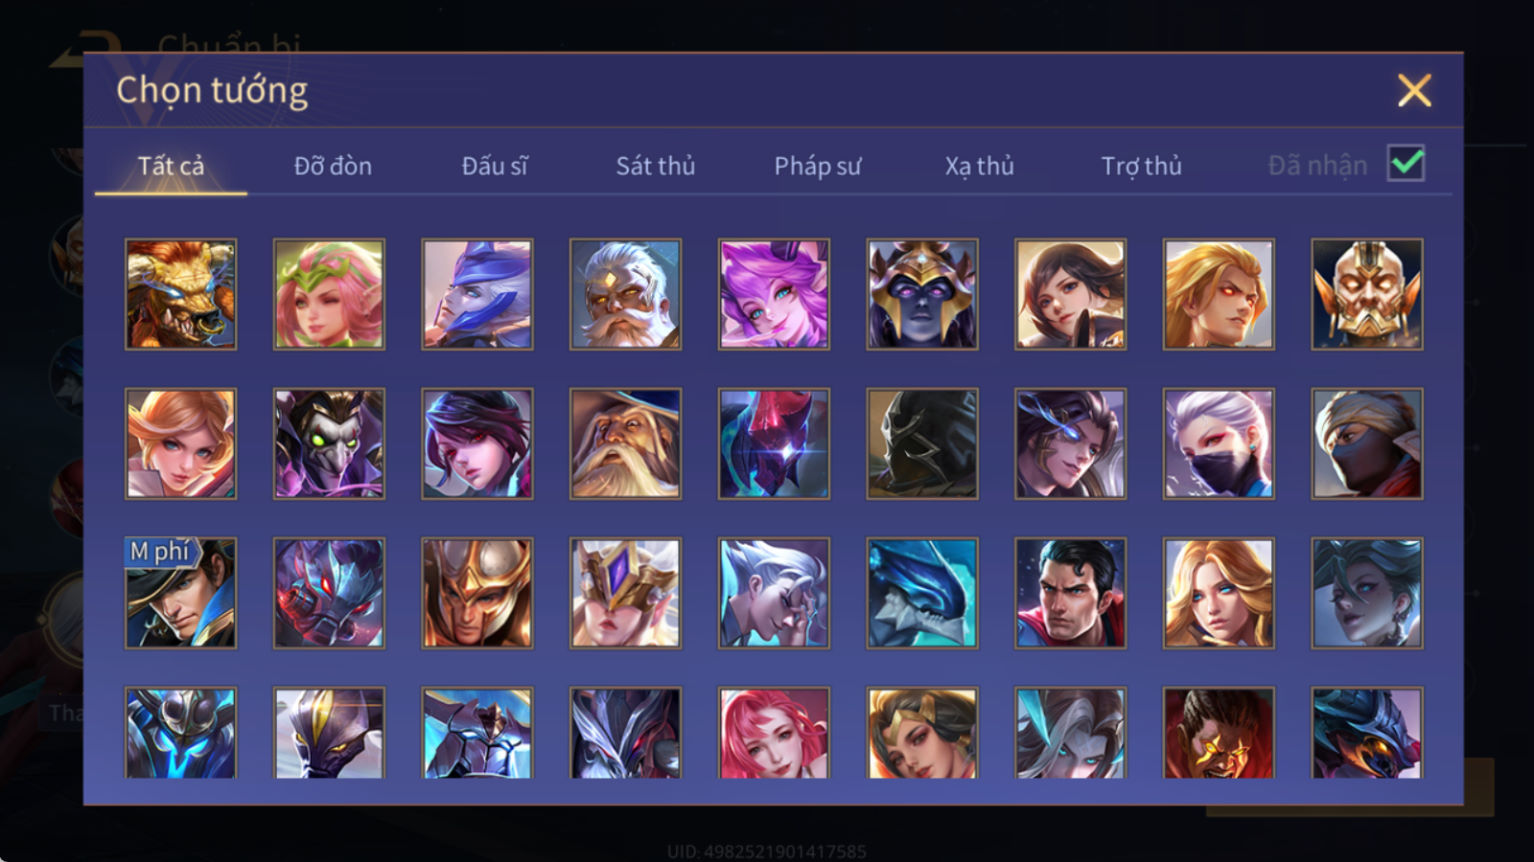Select the masked white-haired ninja hero

(x=1218, y=444)
